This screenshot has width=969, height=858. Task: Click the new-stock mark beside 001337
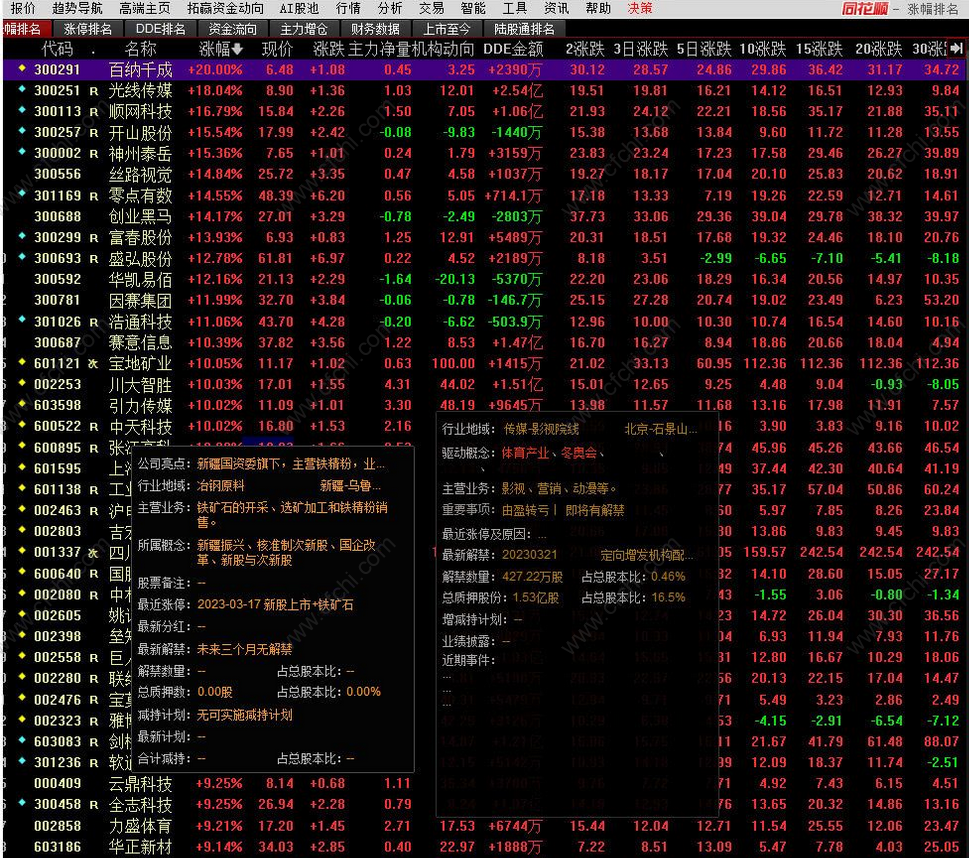coord(93,553)
